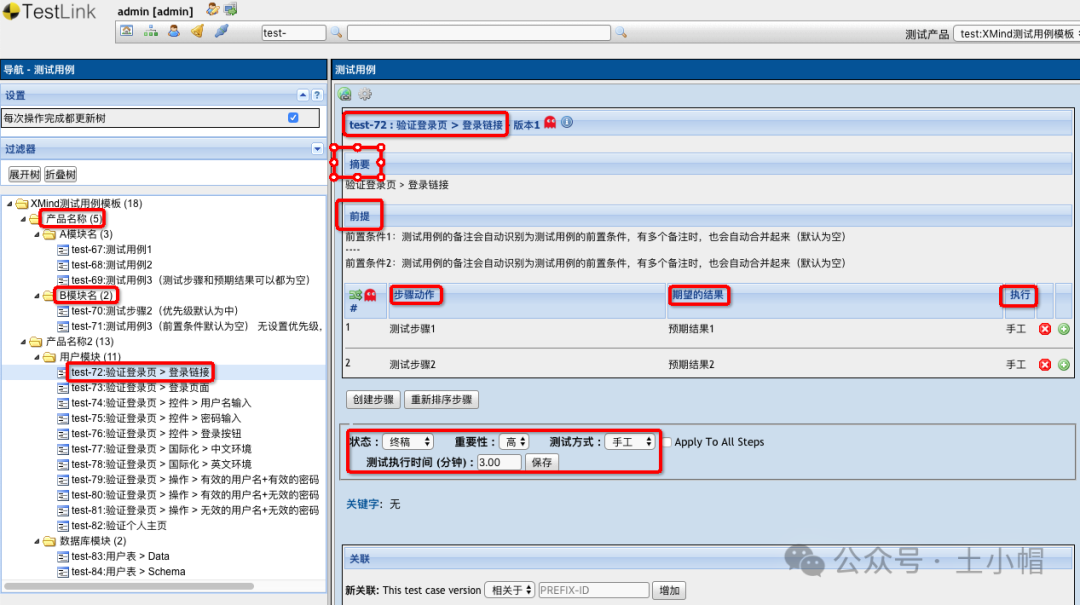Click red ghost icon in steps table header
This screenshot has height=605, width=1080.
coord(371,295)
